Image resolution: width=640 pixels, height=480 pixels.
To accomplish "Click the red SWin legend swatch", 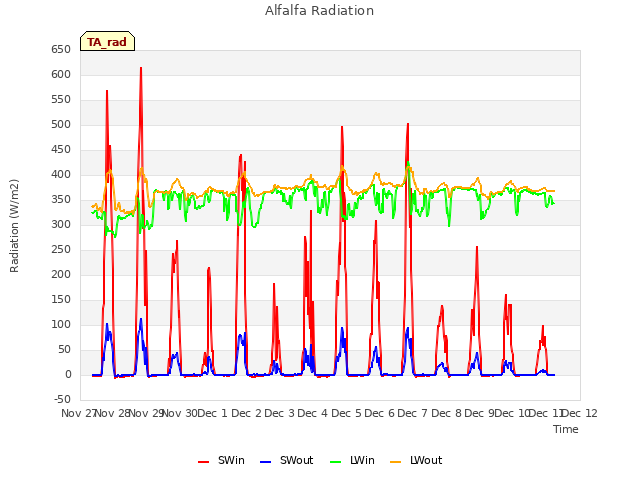I will pyautogui.click(x=203, y=462).
